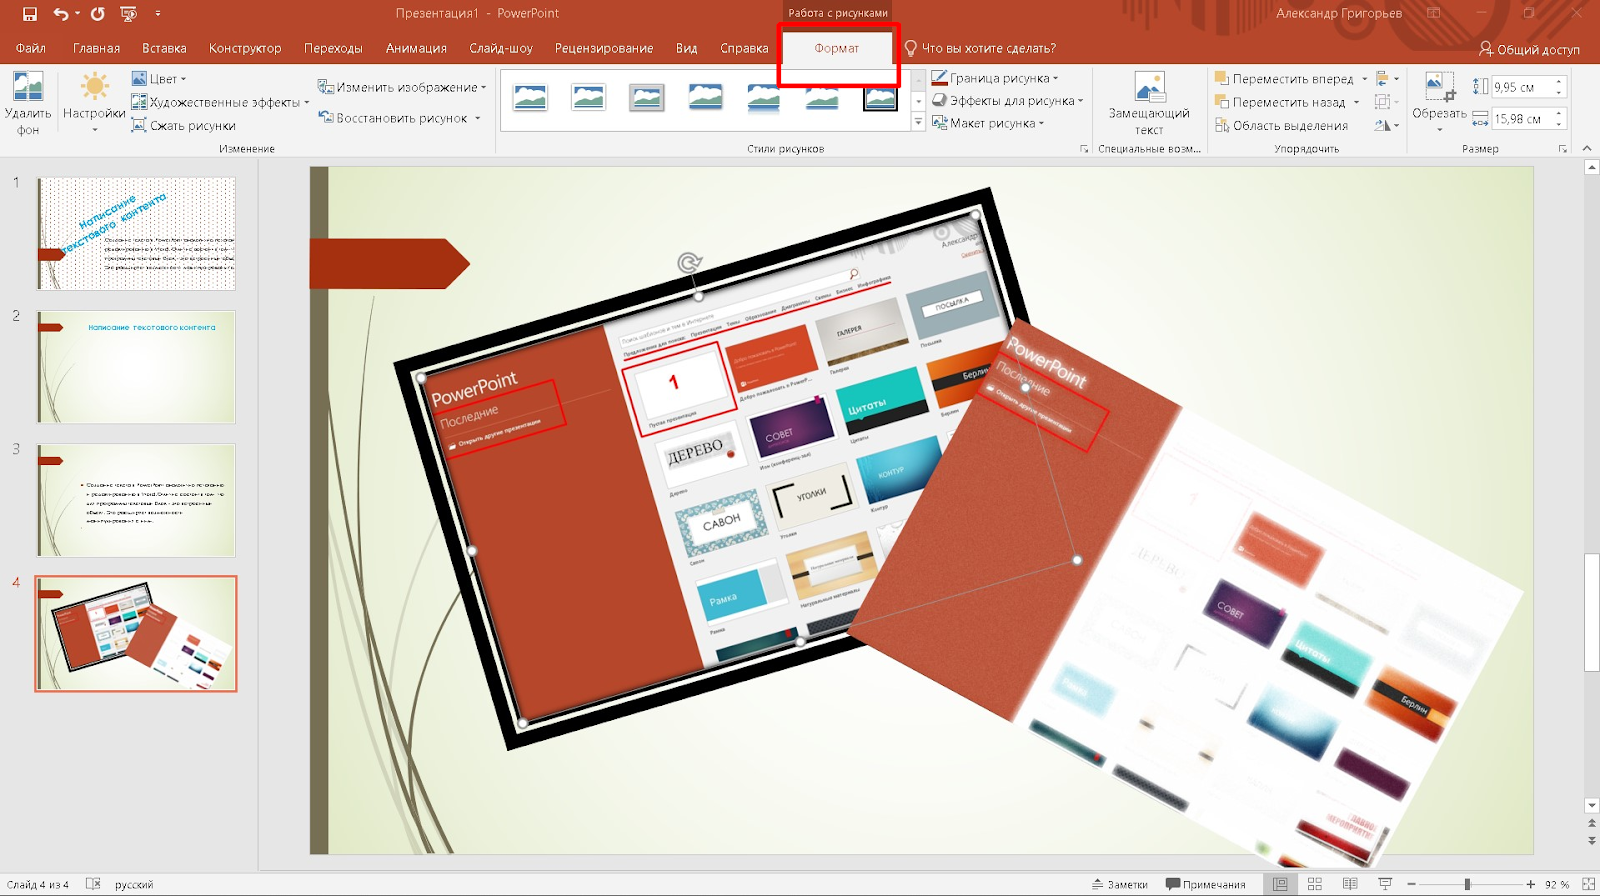Click the Share (Общий доступ) button
1600x896 pixels.
[x=1529, y=49]
